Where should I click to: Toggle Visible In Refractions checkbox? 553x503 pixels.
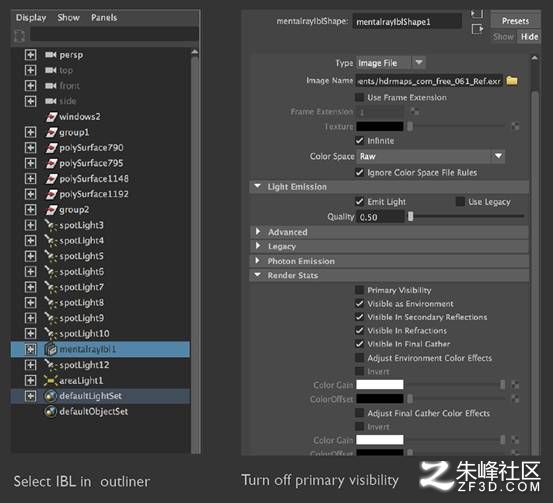click(359, 331)
